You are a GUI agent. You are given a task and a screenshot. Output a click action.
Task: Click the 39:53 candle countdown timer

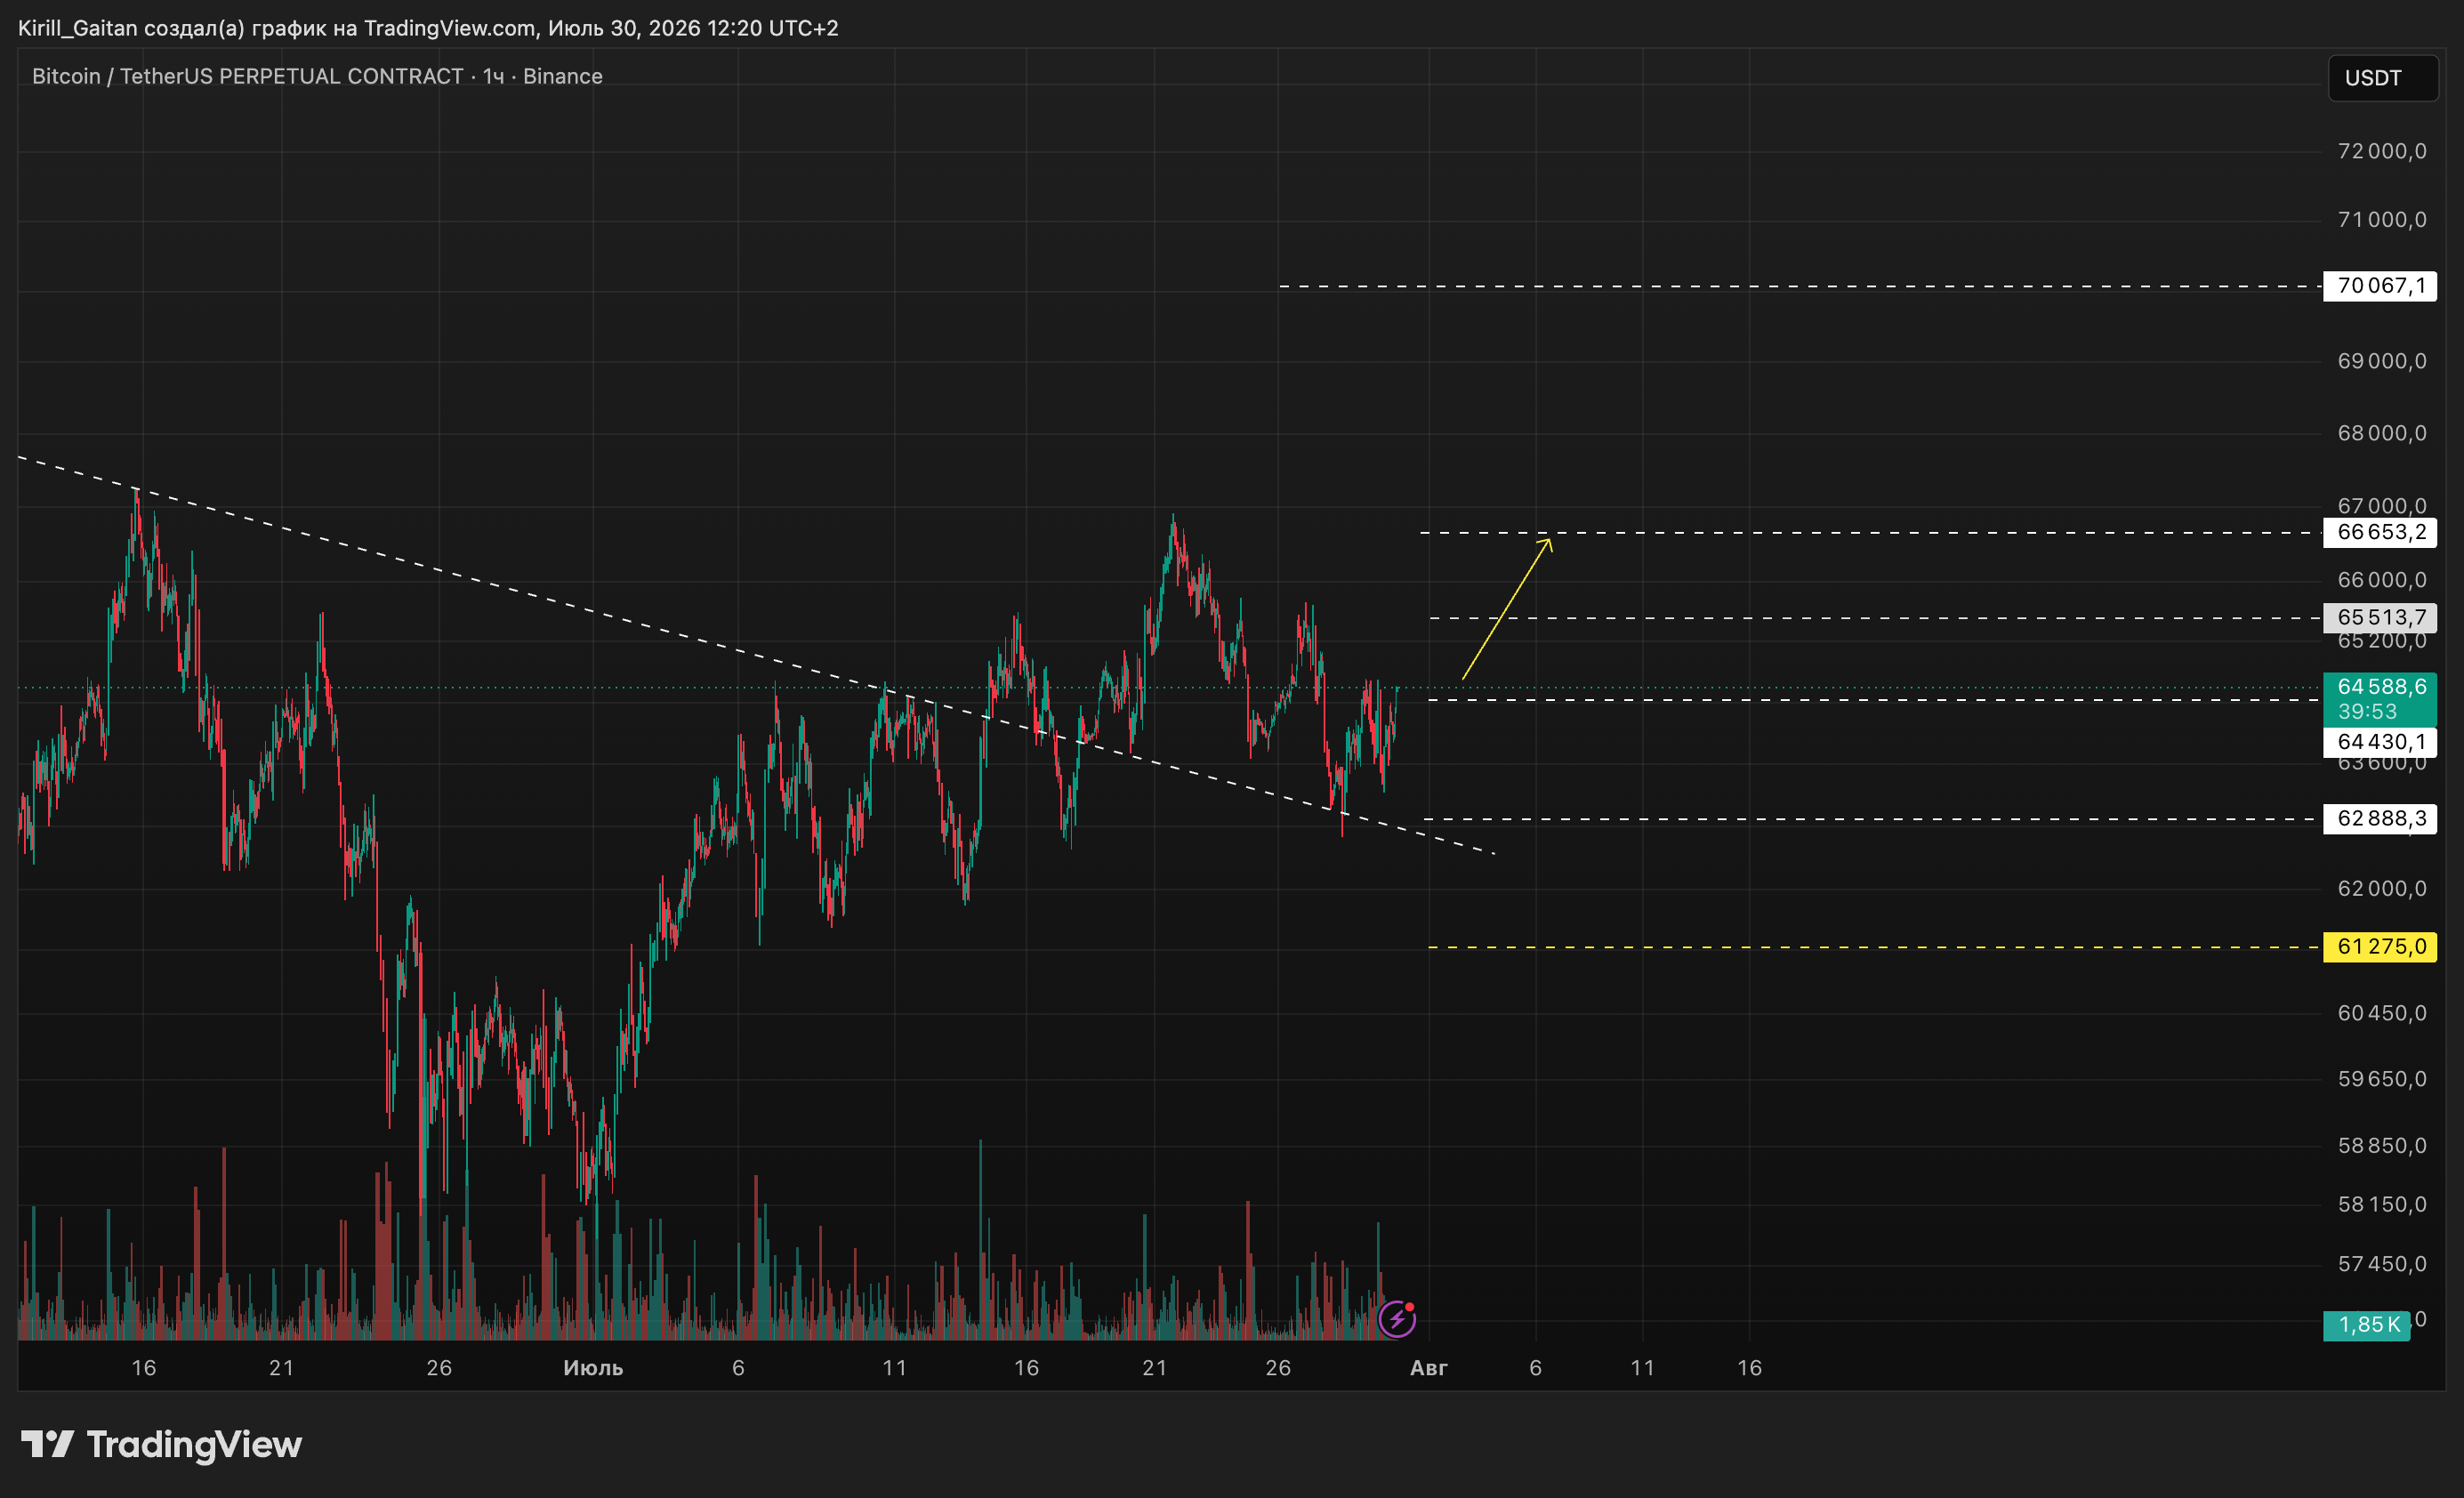click(x=2367, y=712)
